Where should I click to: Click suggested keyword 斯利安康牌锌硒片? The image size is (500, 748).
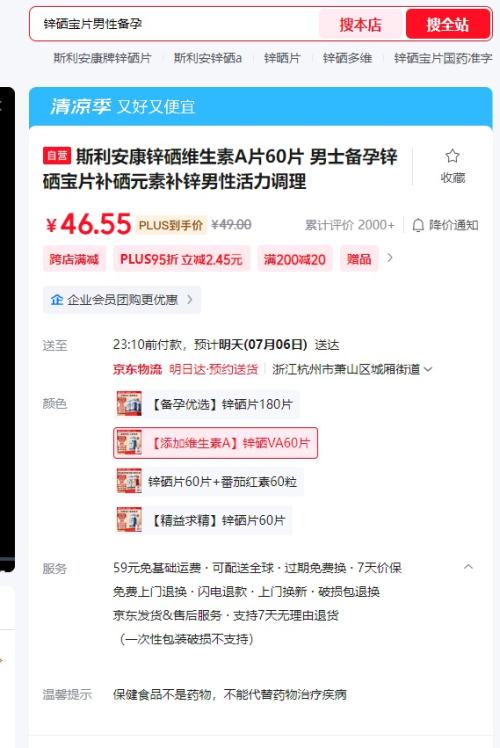tap(102, 58)
